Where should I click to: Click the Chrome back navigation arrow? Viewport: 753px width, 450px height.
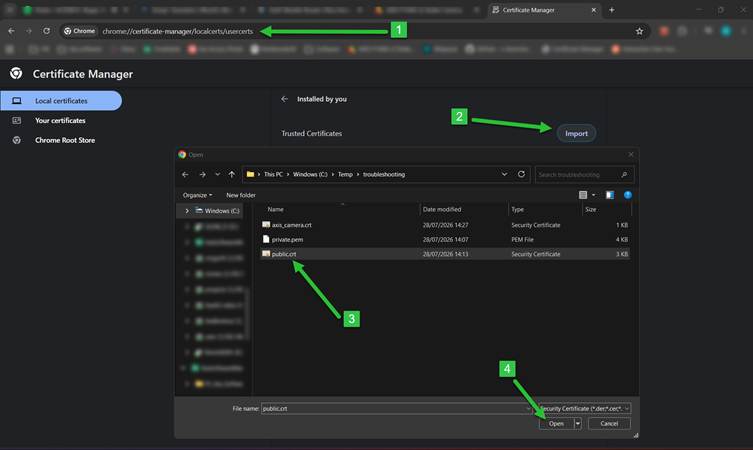[x=11, y=31]
